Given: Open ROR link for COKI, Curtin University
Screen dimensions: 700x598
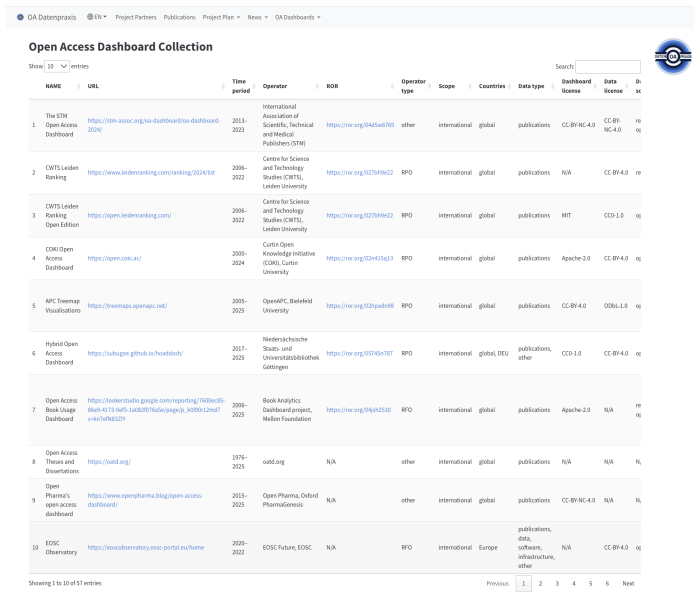Looking at the screenshot, I should tap(360, 258).
